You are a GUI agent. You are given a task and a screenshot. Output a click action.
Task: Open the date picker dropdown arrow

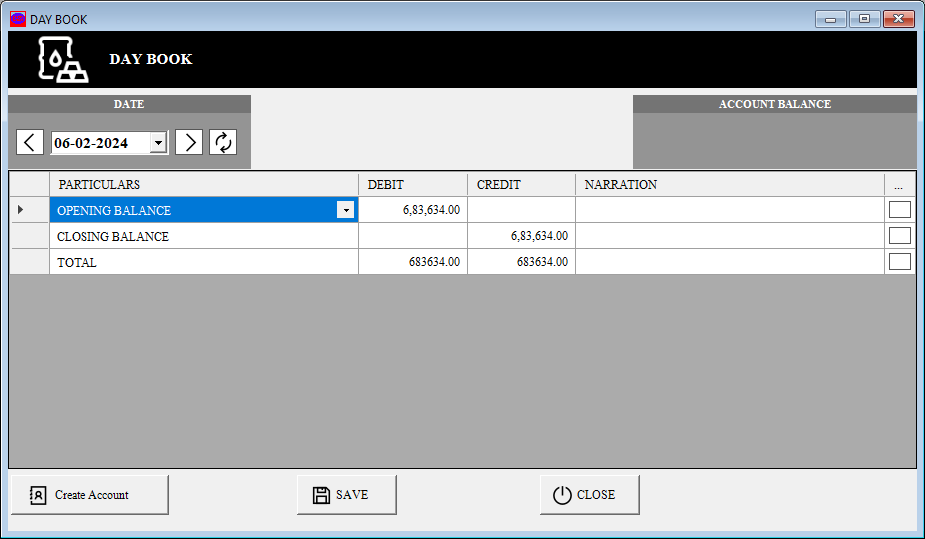pyautogui.click(x=158, y=143)
